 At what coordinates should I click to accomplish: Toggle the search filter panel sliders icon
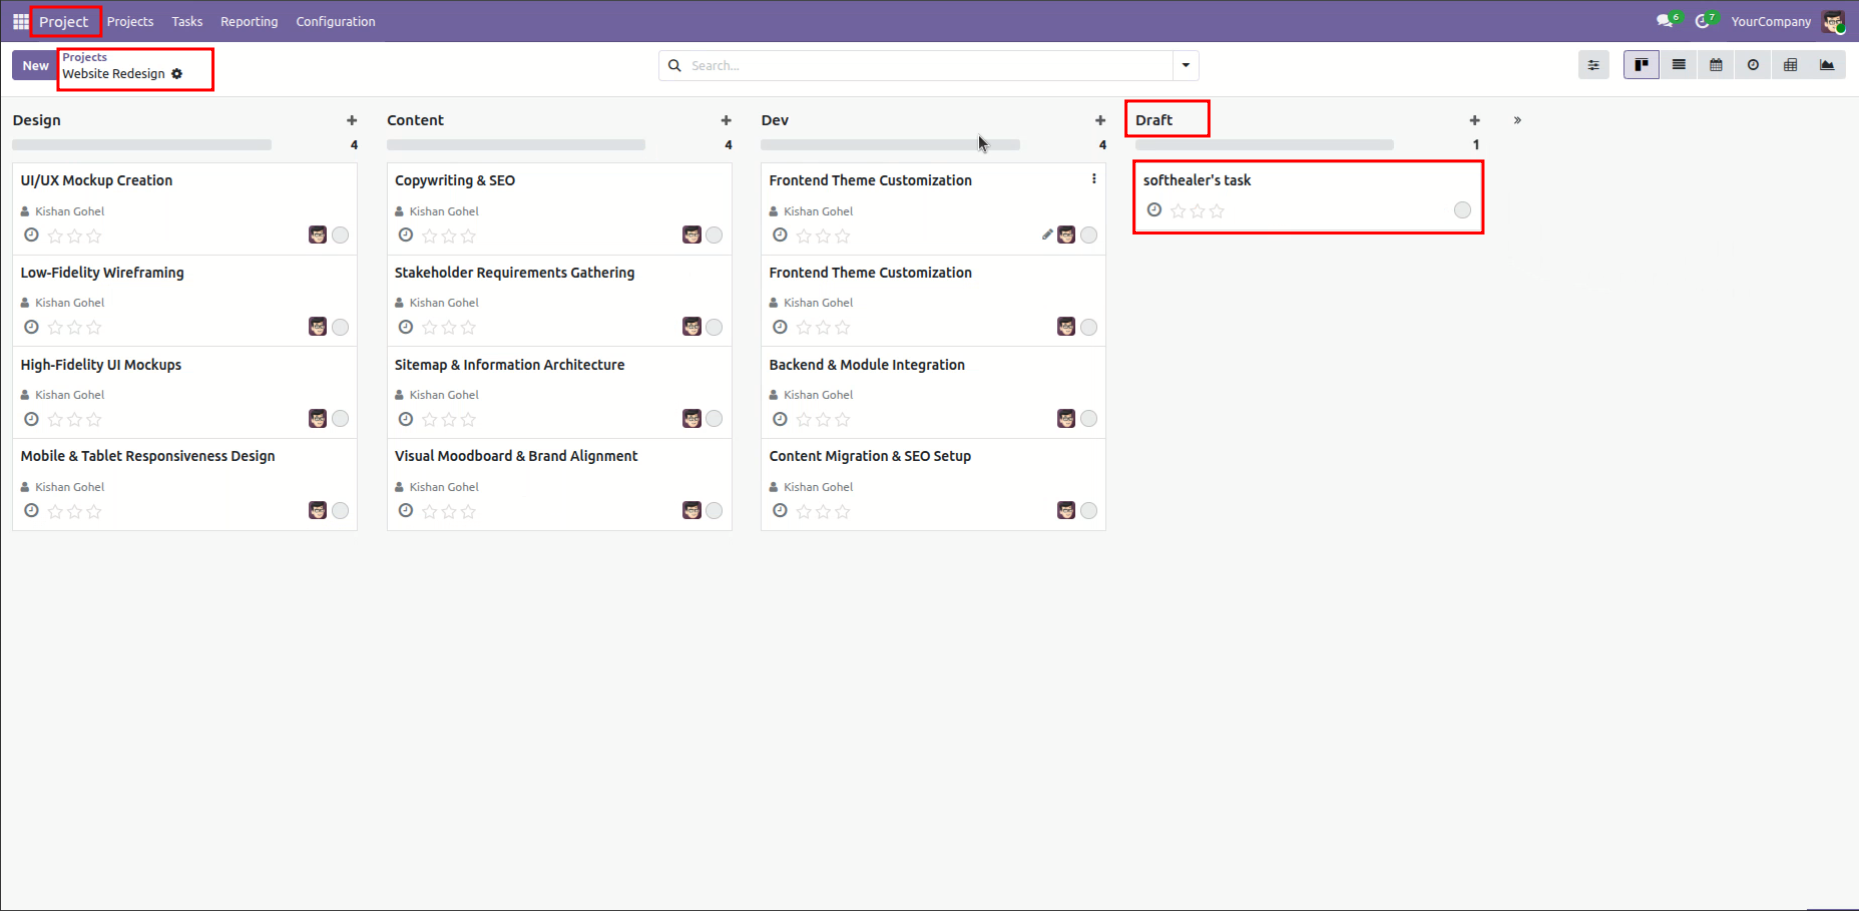coord(1593,65)
